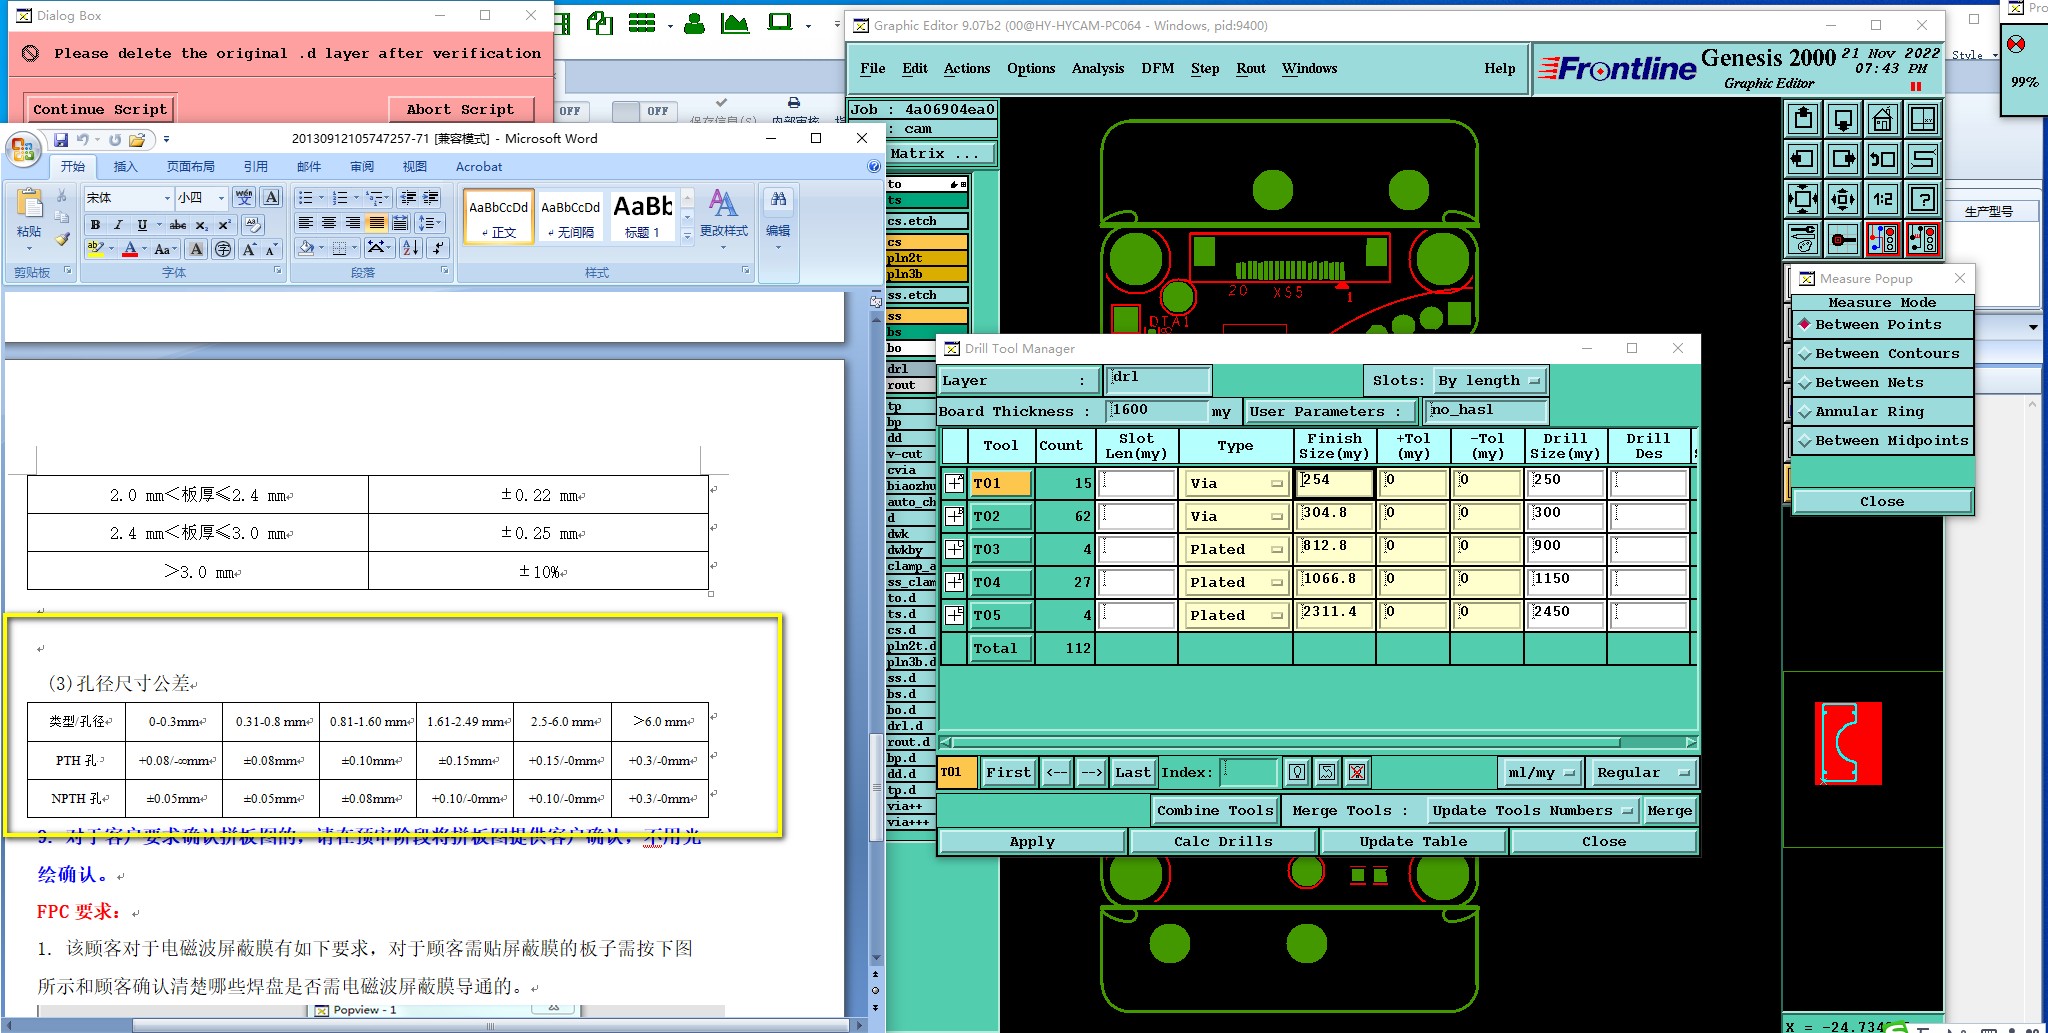Open Type dropdown for tool T03
Viewport: 2048px width, 1033px height.
tap(1235, 549)
